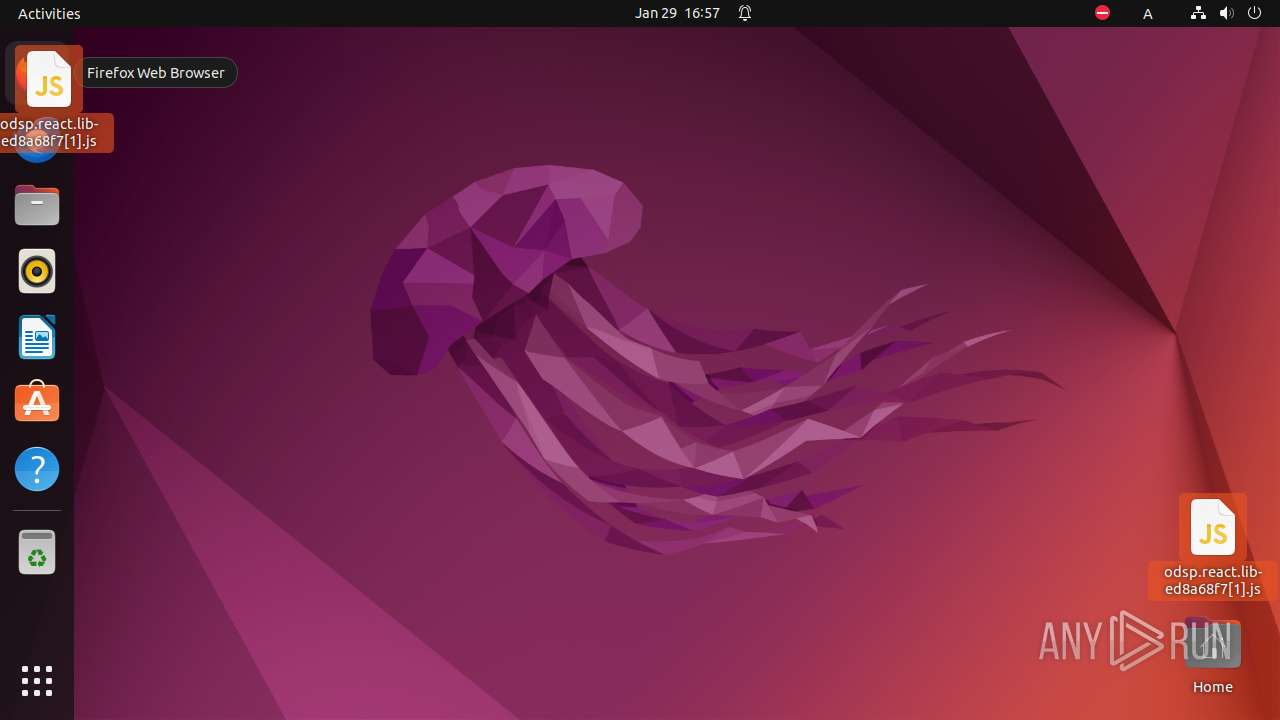Open the clock and calendar menu
The width and height of the screenshot is (1280, 720).
(677, 13)
